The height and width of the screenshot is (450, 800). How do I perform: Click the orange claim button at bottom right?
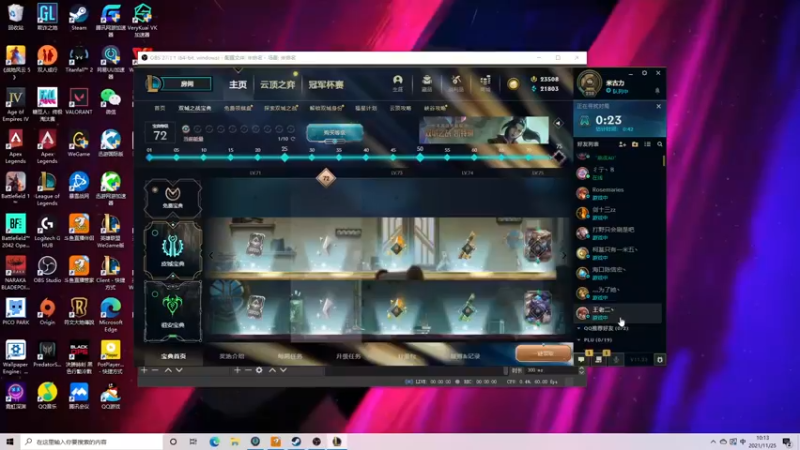(x=543, y=353)
